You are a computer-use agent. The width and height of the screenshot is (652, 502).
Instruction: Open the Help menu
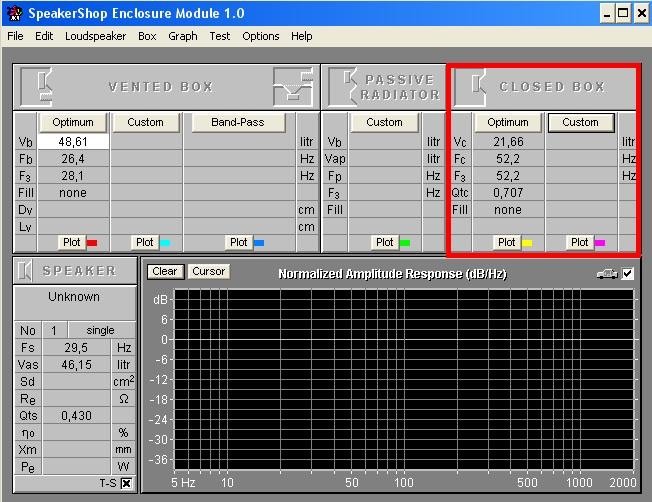tap(301, 36)
